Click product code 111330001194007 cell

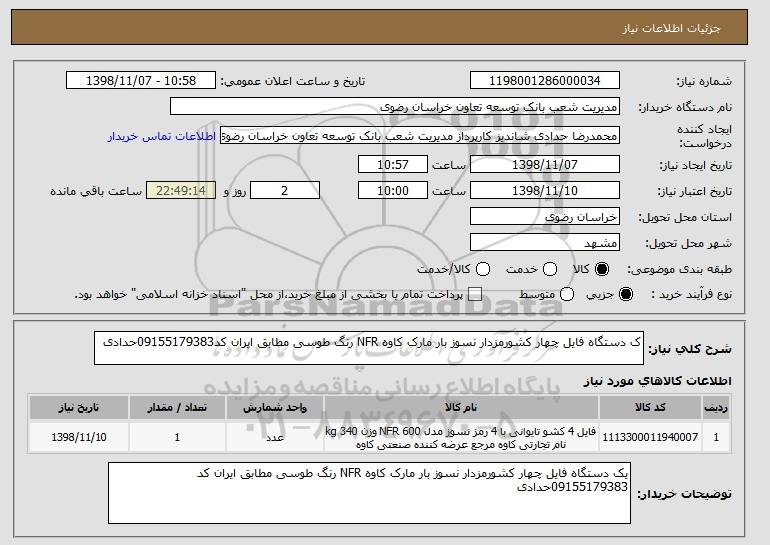650,437
